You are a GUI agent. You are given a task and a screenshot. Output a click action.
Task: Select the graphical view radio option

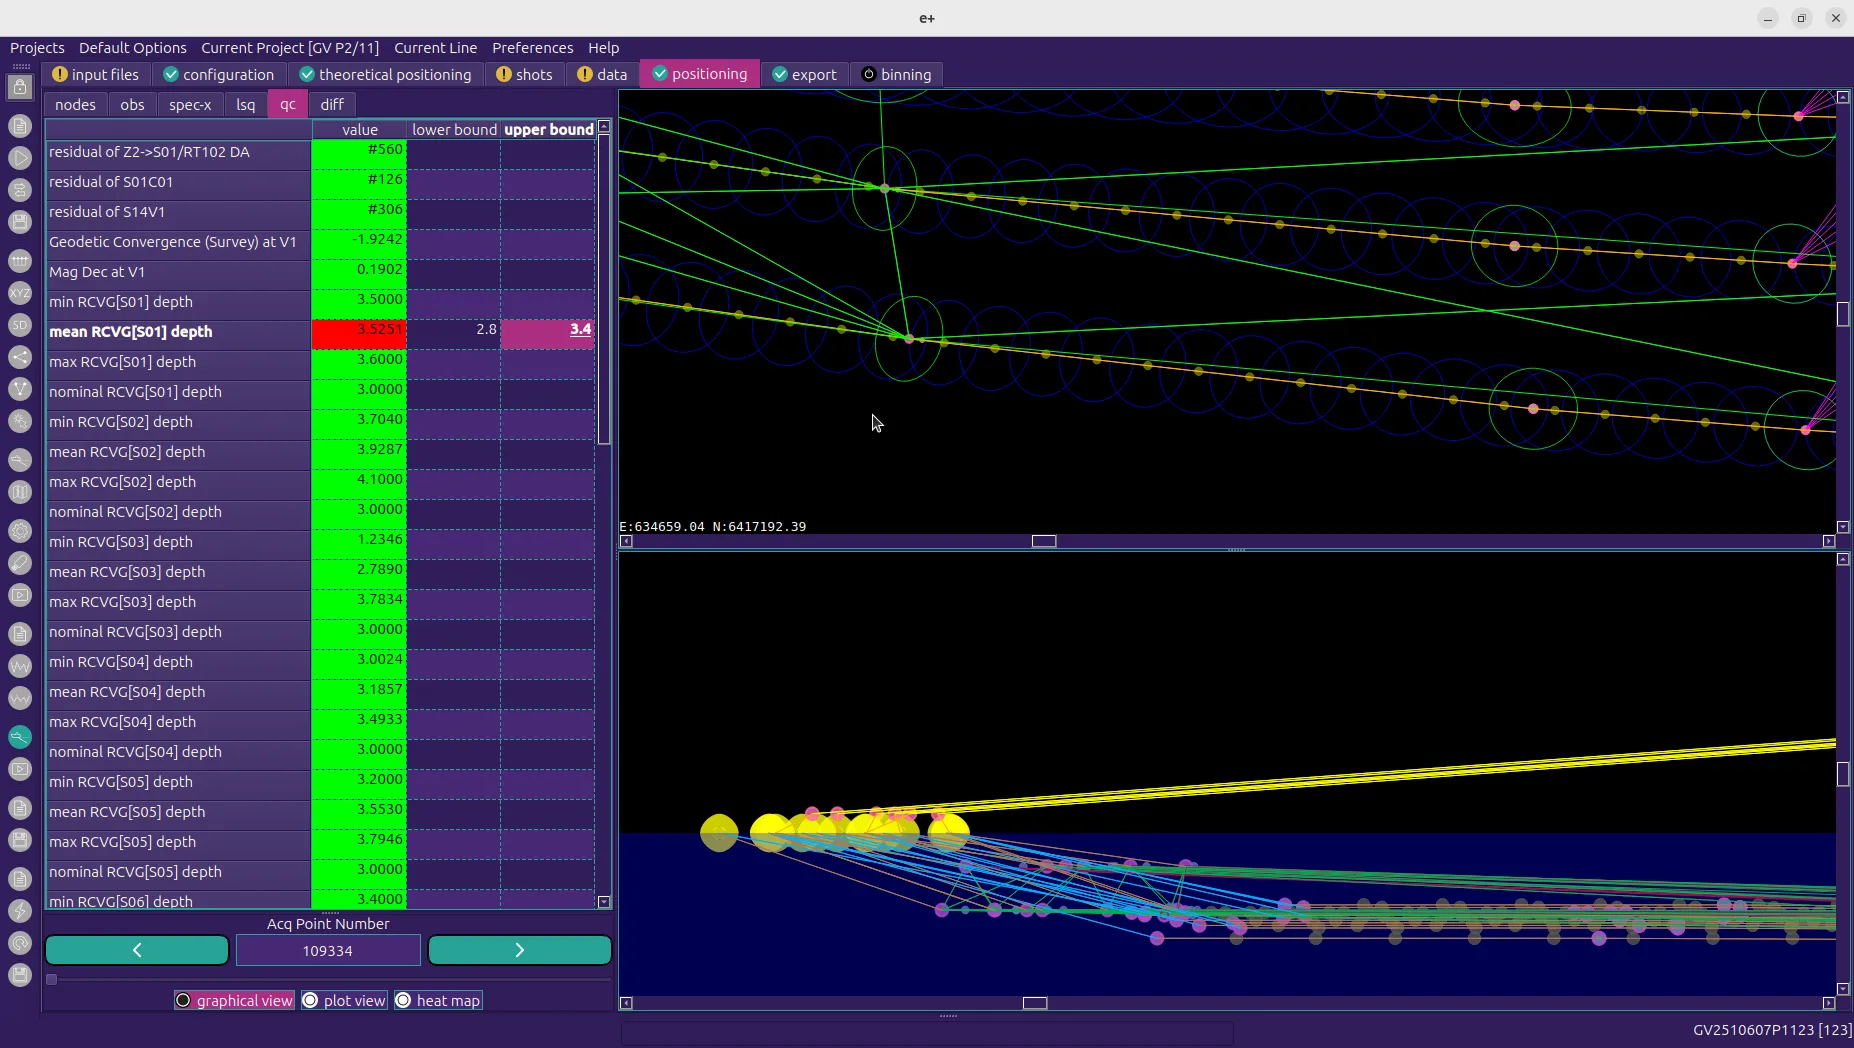pos(234,1000)
